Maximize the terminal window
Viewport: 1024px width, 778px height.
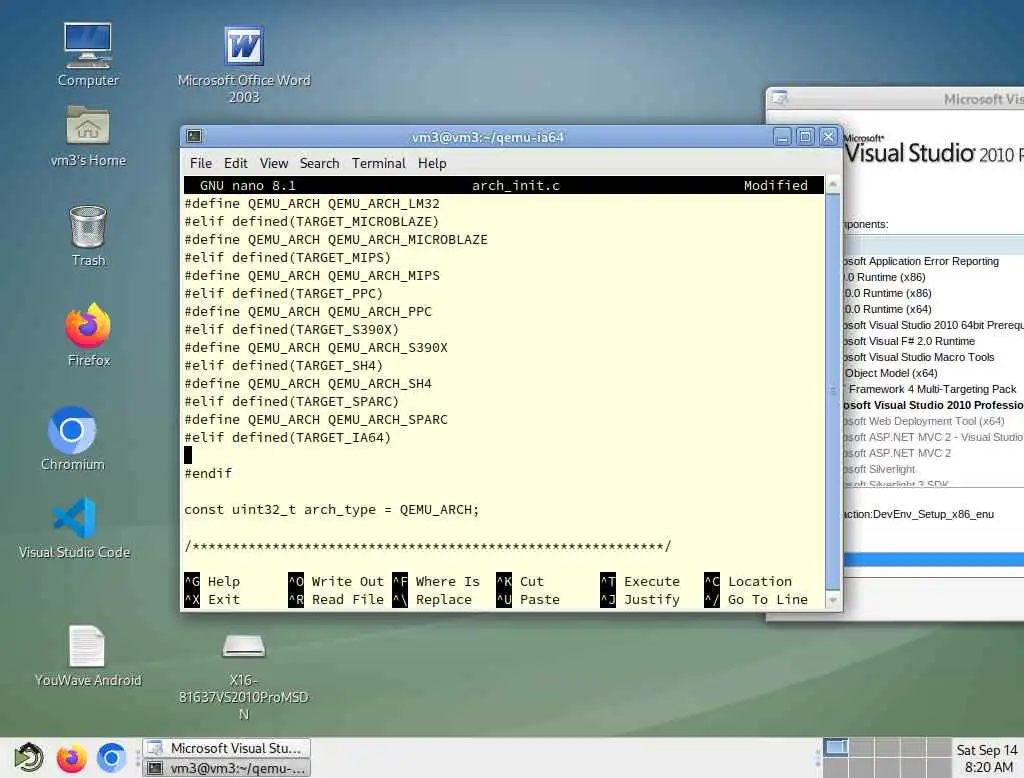pos(805,137)
